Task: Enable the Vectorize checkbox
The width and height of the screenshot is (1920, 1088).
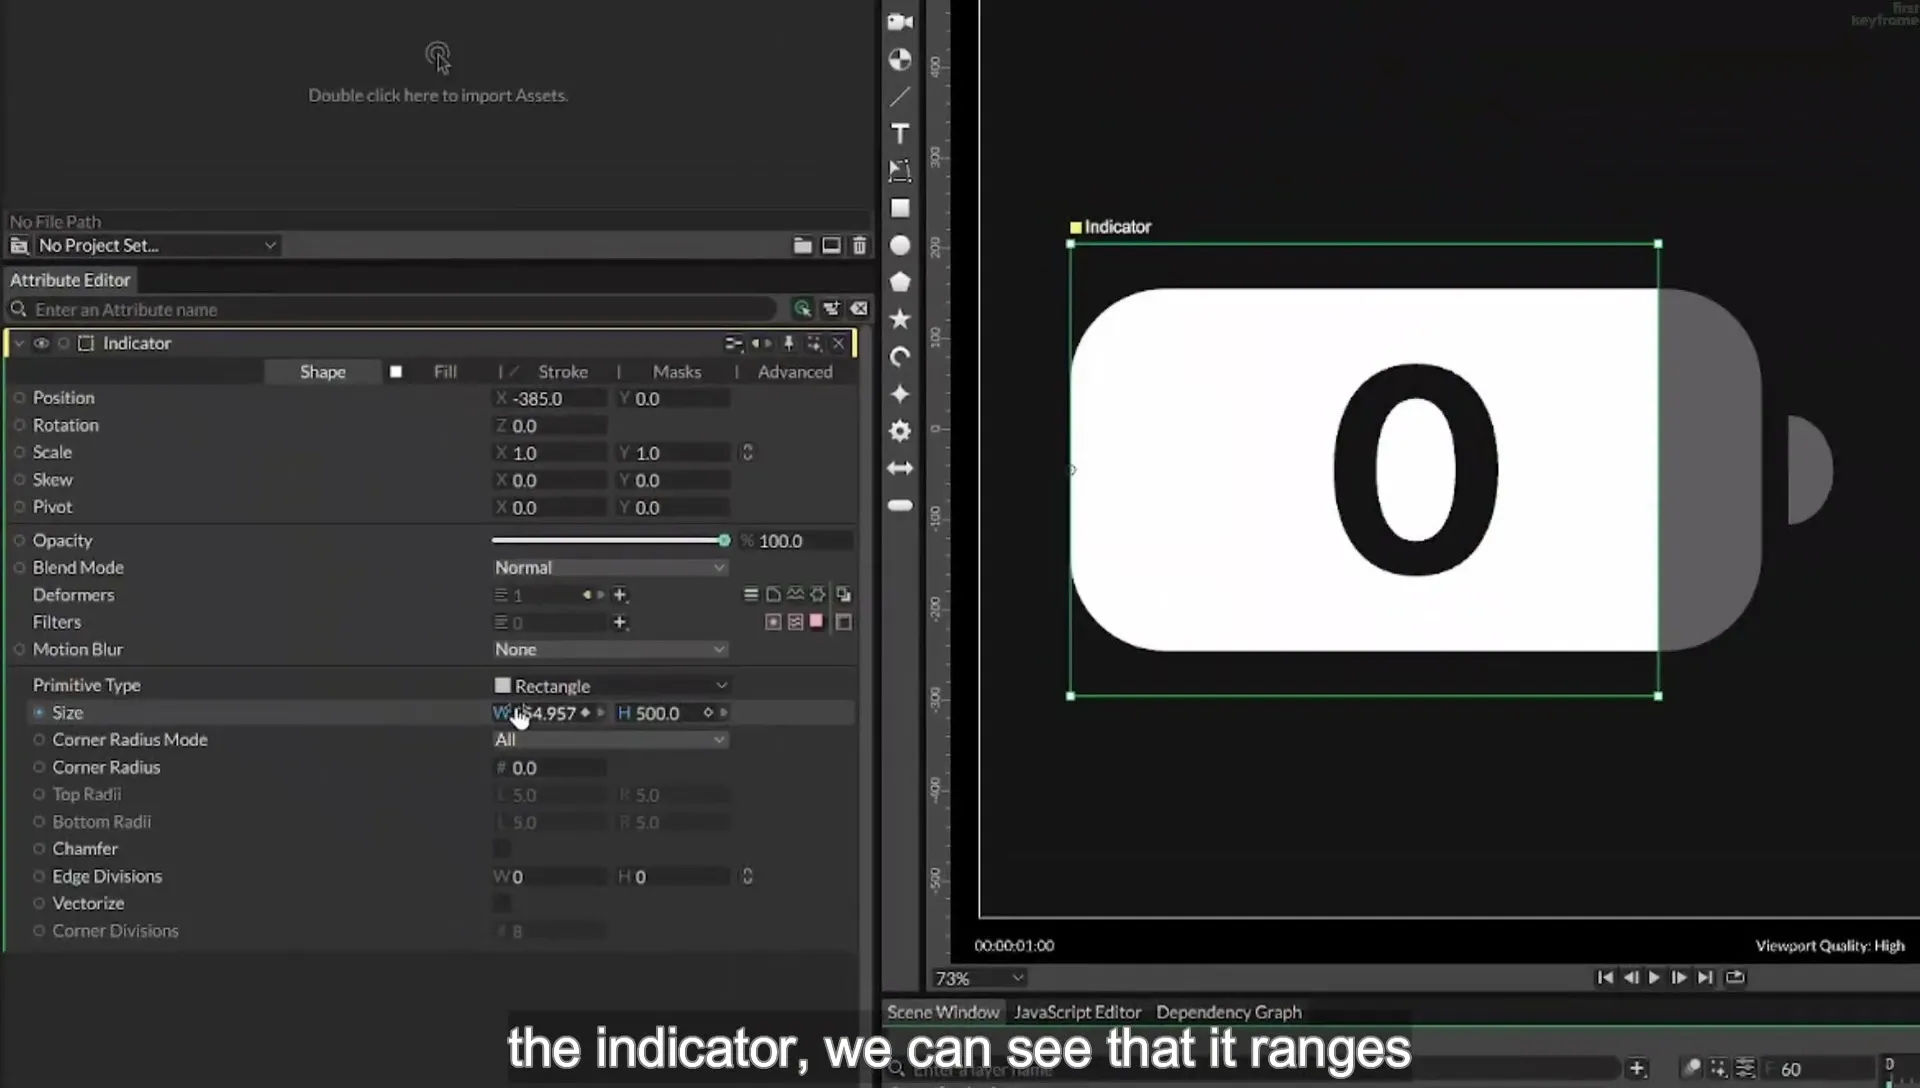Action: pos(502,904)
